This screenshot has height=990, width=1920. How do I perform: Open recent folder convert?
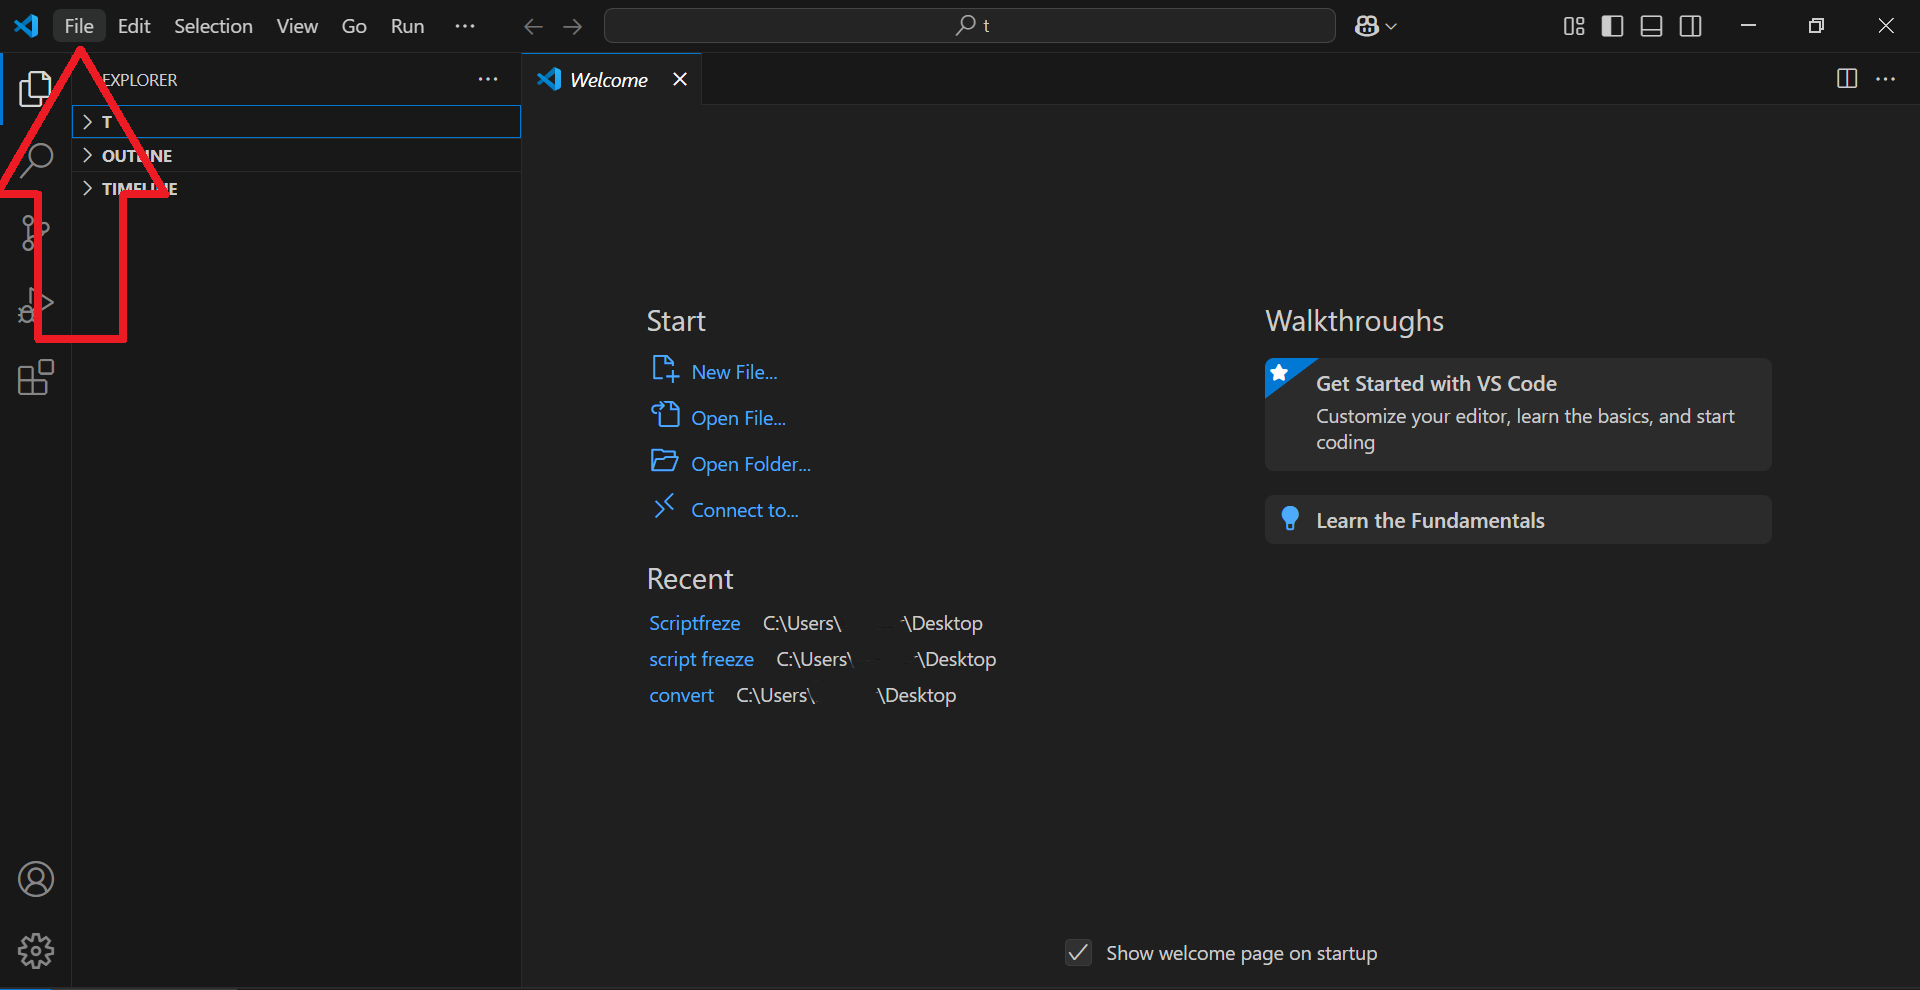click(681, 695)
